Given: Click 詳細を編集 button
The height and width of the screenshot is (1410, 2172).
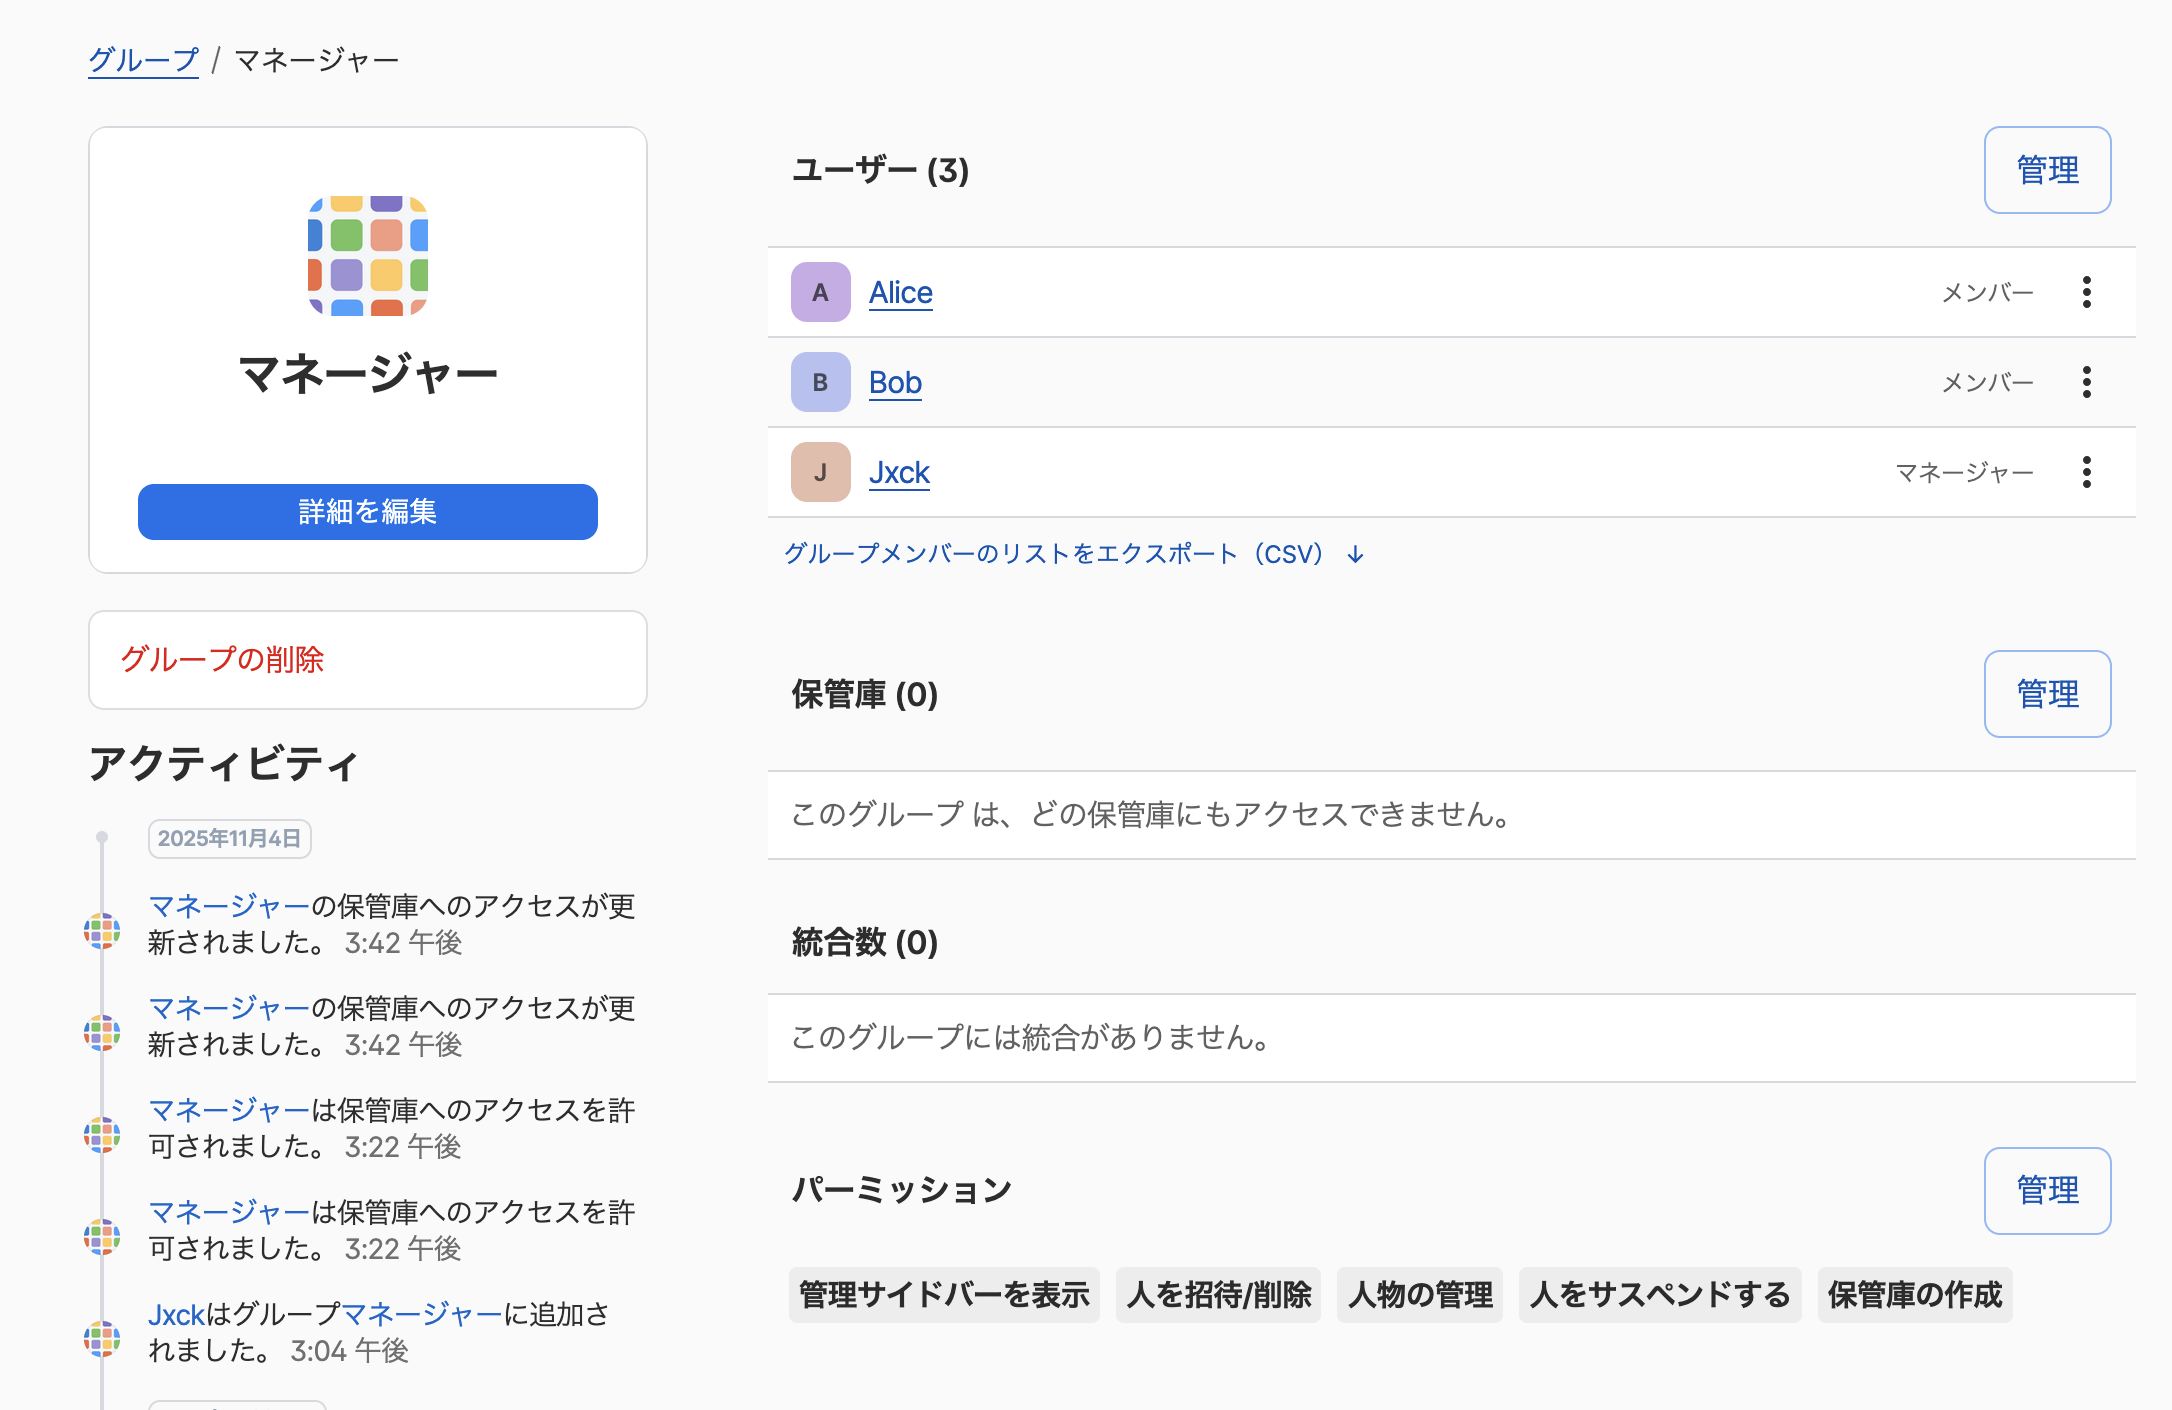Looking at the screenshot, I should coord(367,512).
